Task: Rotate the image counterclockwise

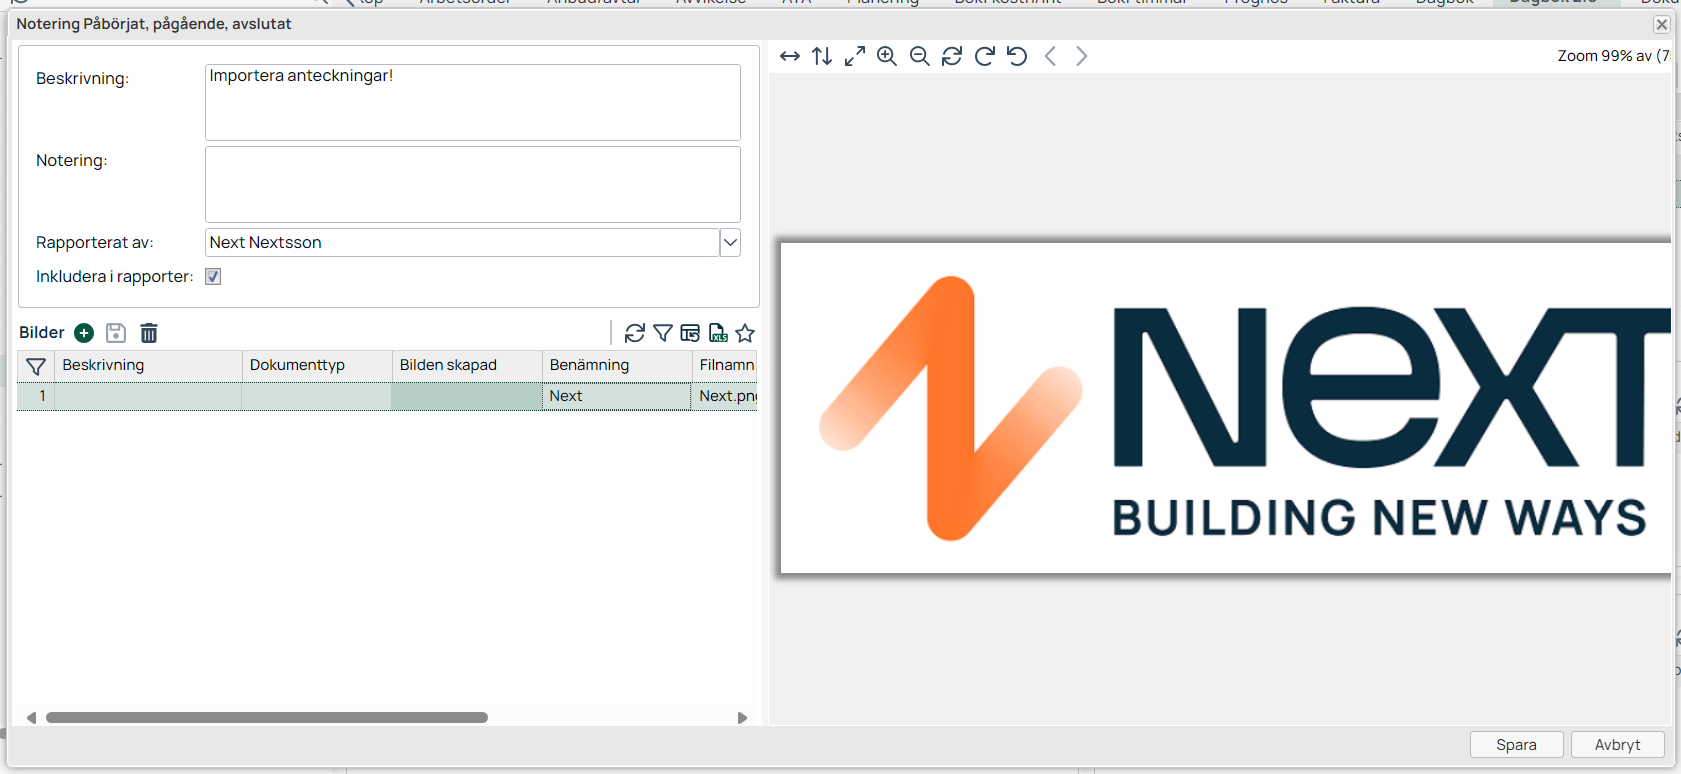Action: click(1017, 56)
